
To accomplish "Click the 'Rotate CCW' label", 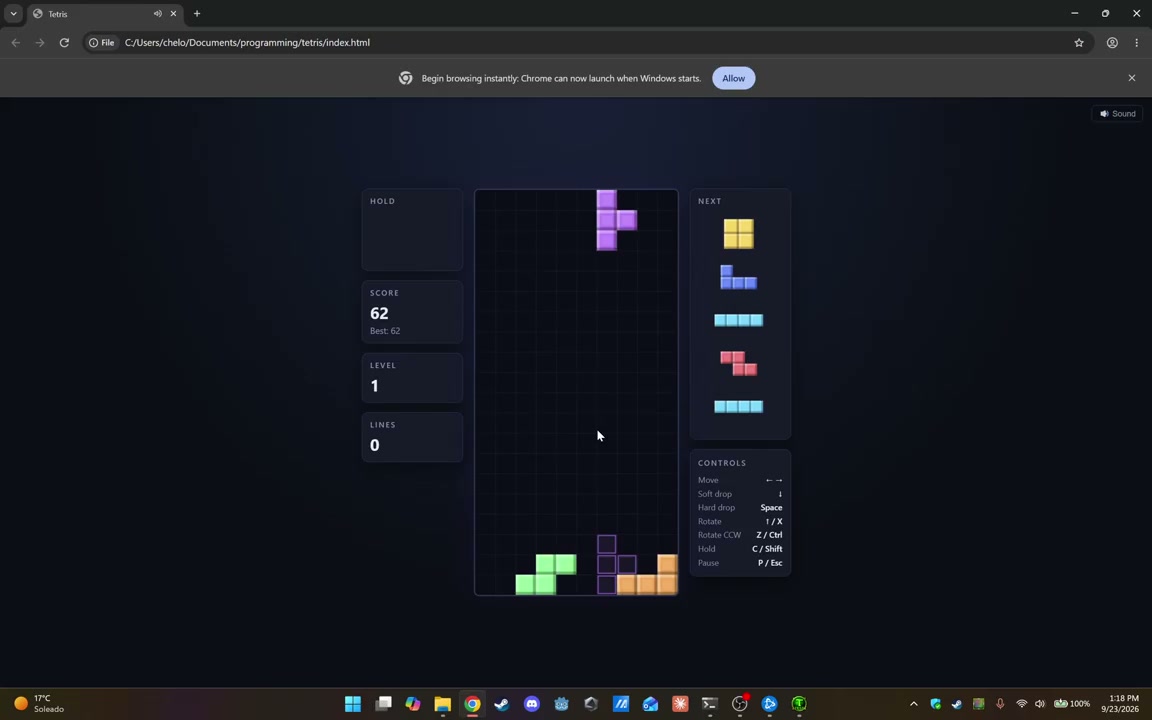I will pyautogui.click(x=719, y=535).
